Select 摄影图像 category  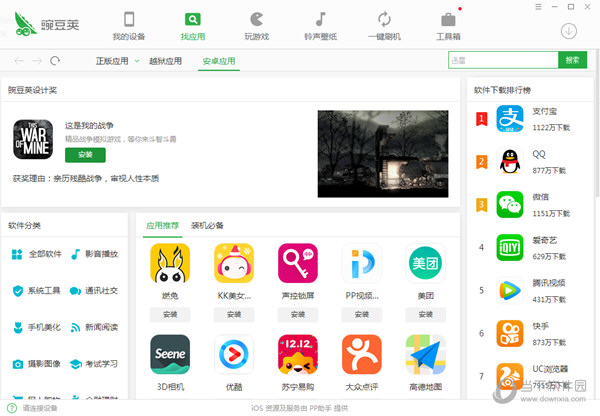37,364
